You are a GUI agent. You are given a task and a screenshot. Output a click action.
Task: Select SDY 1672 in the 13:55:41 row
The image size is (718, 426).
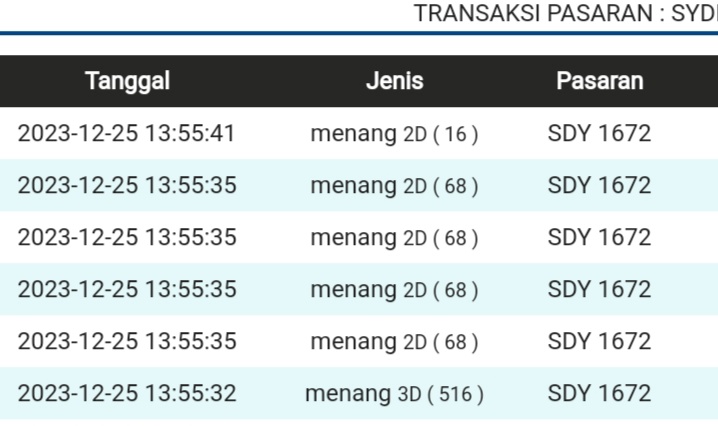(x=599, y=133)
